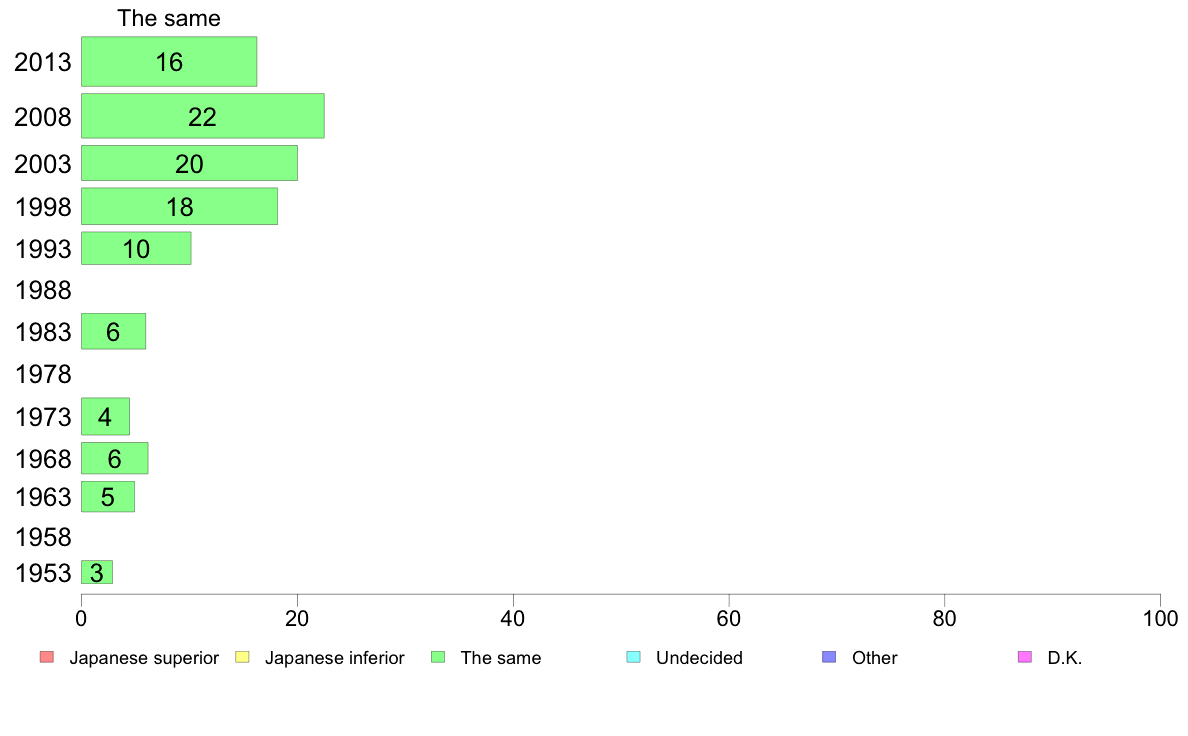Click the red Japanese superior legend swatch
This screenshot has width=1188, height=736.
[x=47, y=656]
